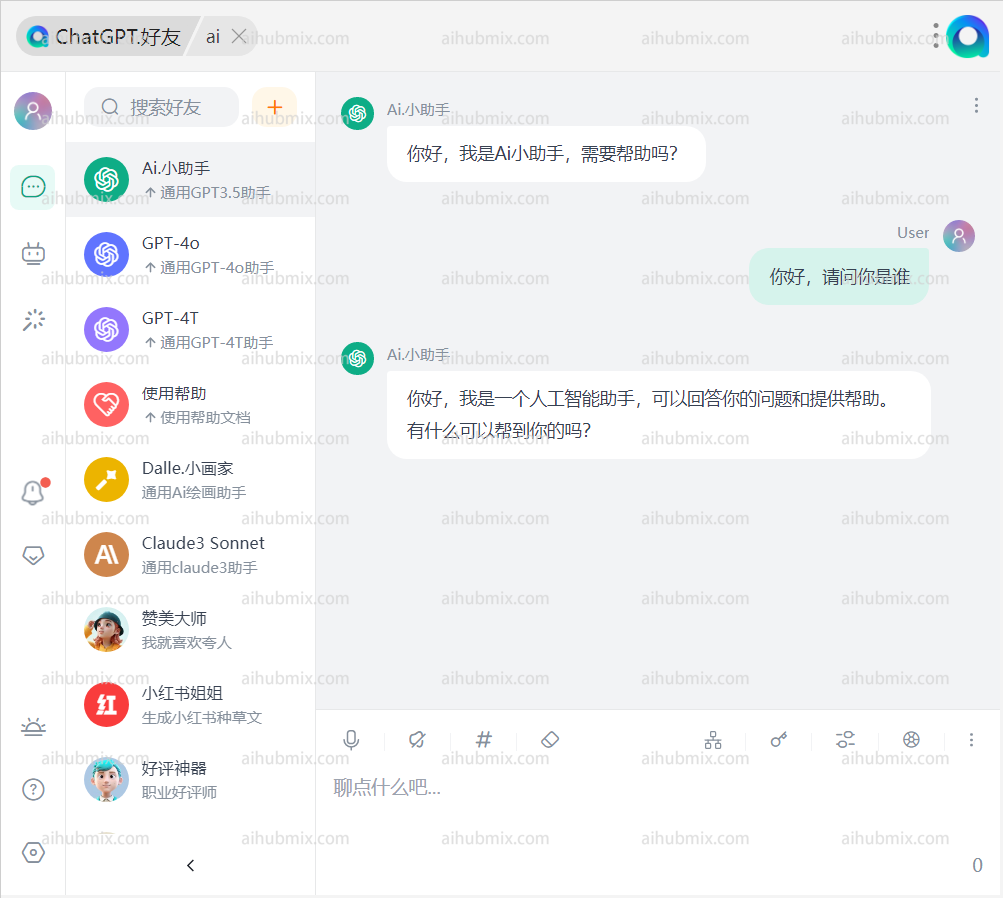
Task: Open the Ai.小助手 conversation
Action: pyautogui.click(x=191, y=180)
